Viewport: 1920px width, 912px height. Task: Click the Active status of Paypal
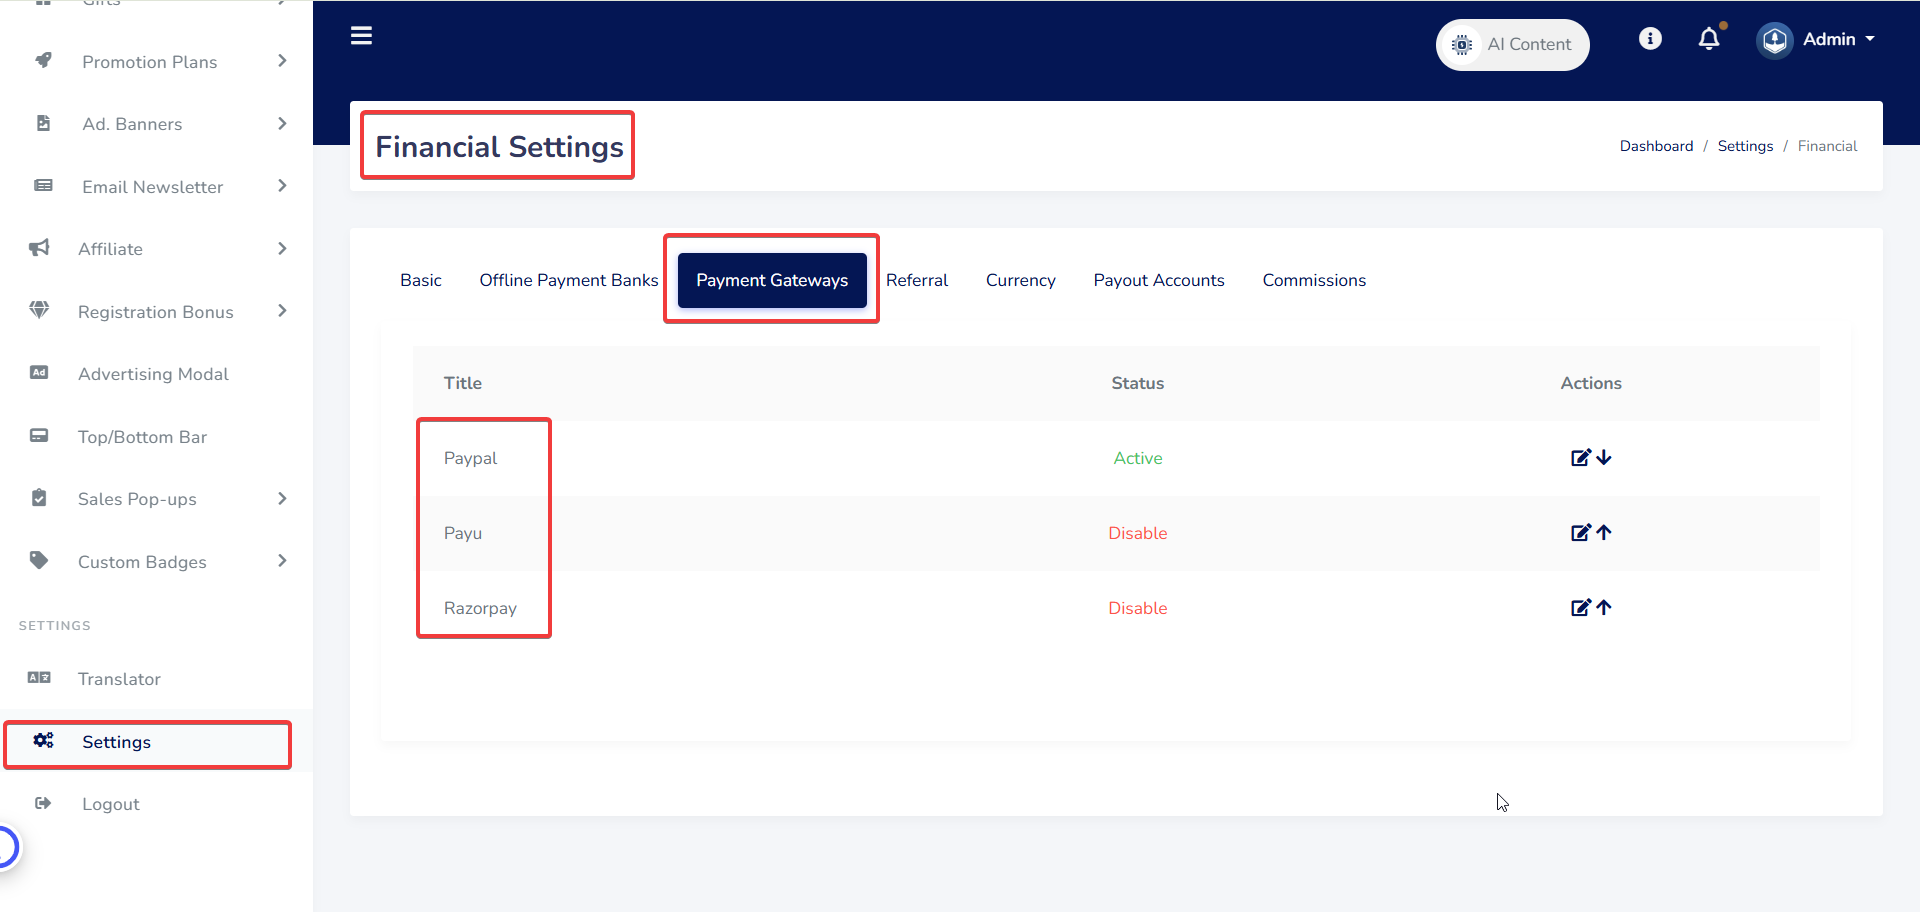tap(1138, 458)
